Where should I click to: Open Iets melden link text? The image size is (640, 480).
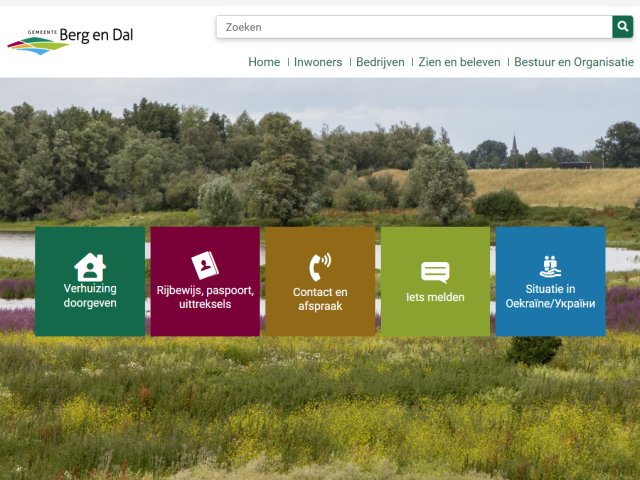point(435,297)
